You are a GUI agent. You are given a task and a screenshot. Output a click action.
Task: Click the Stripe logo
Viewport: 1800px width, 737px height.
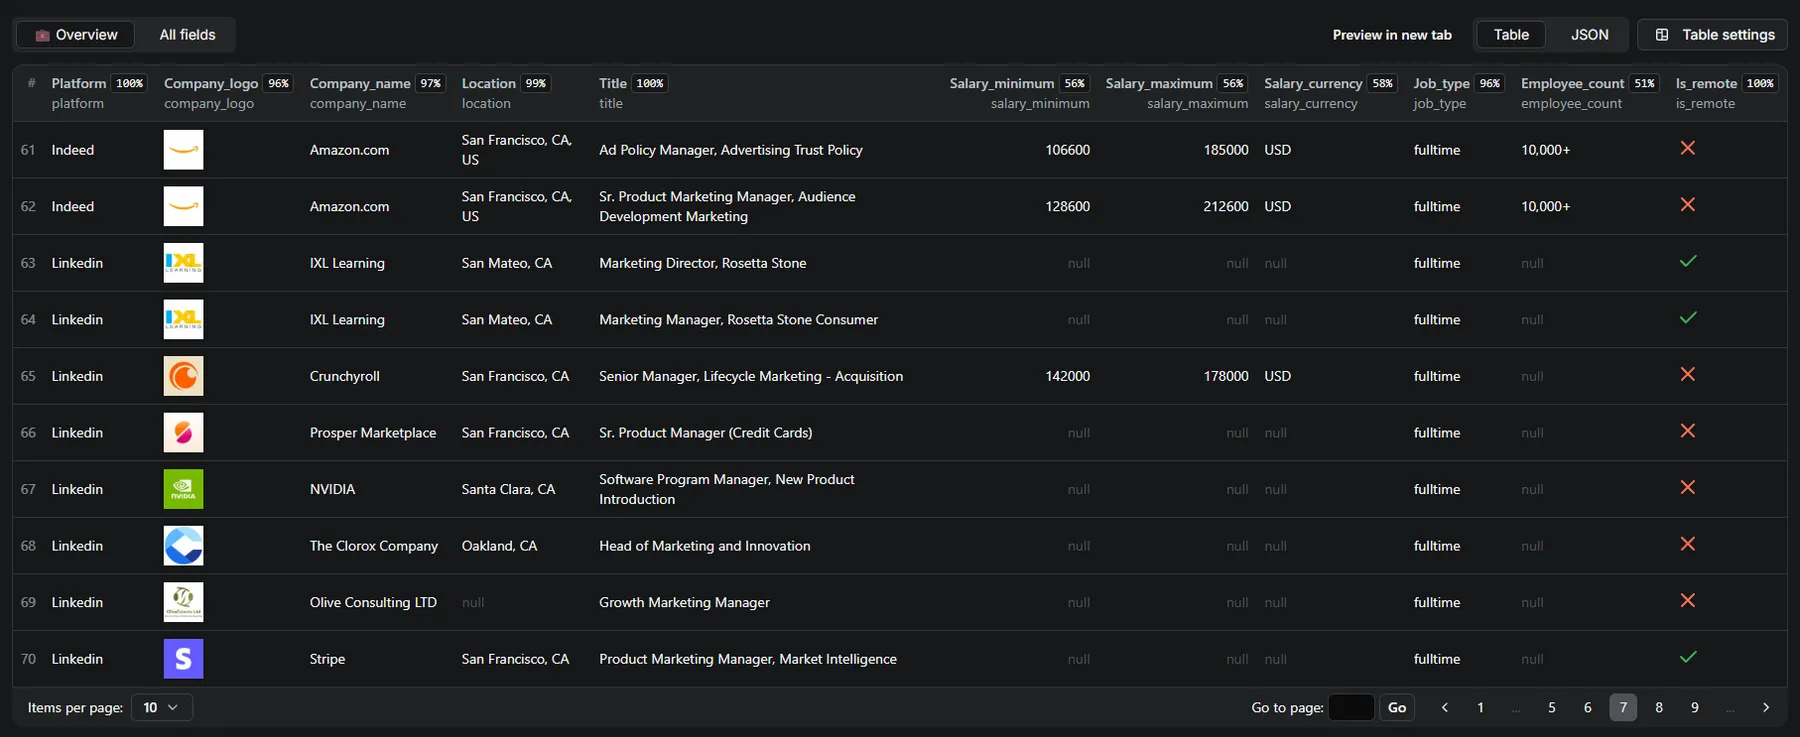coord(183,658)
